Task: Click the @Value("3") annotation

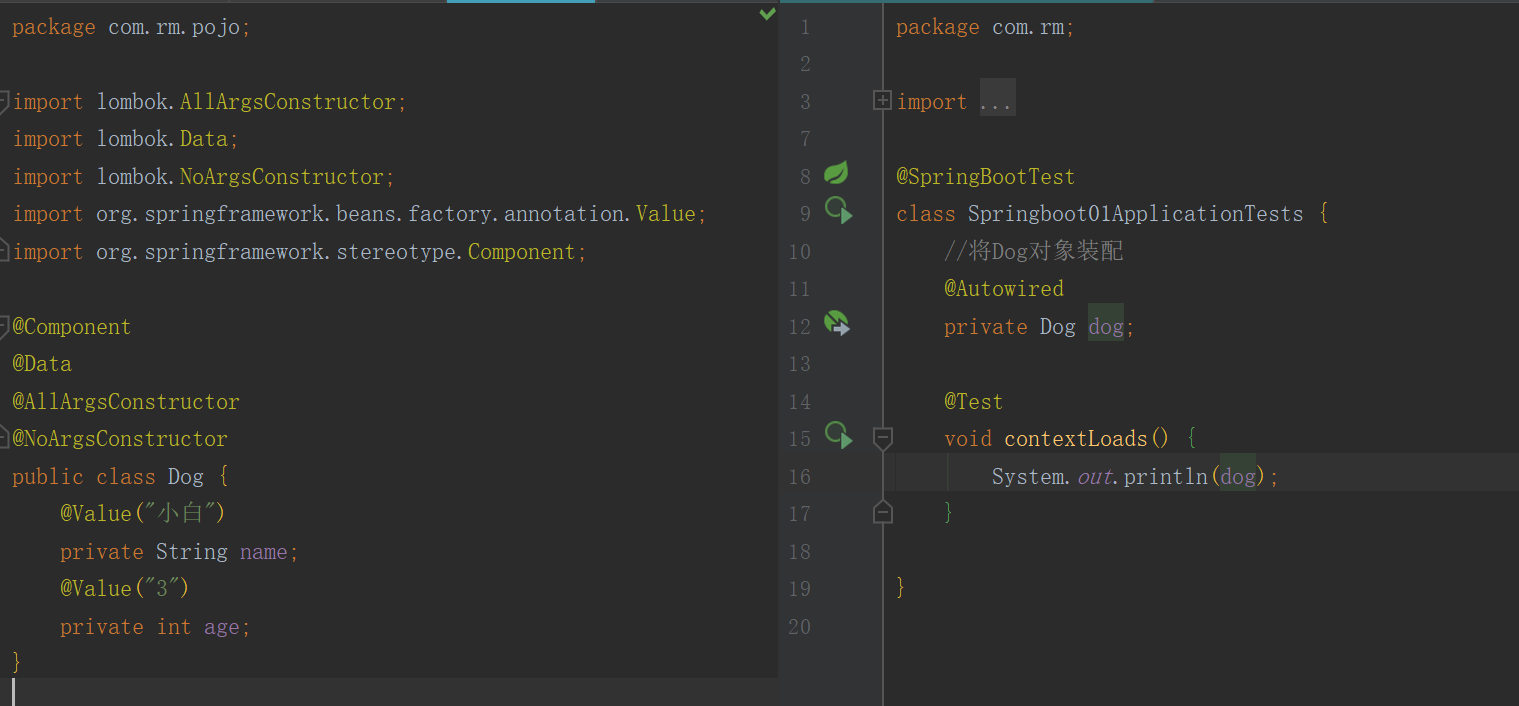Action: pos(124,589)
